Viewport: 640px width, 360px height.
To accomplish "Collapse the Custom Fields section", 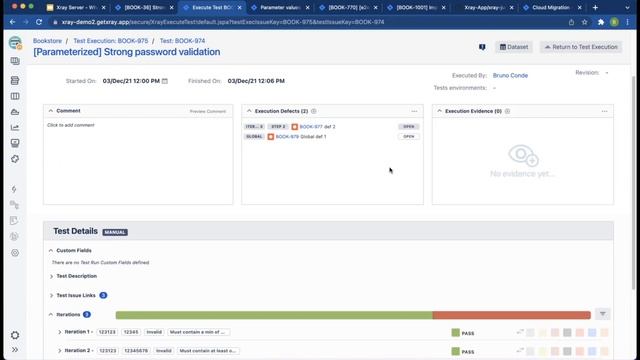I will [51, 250].
